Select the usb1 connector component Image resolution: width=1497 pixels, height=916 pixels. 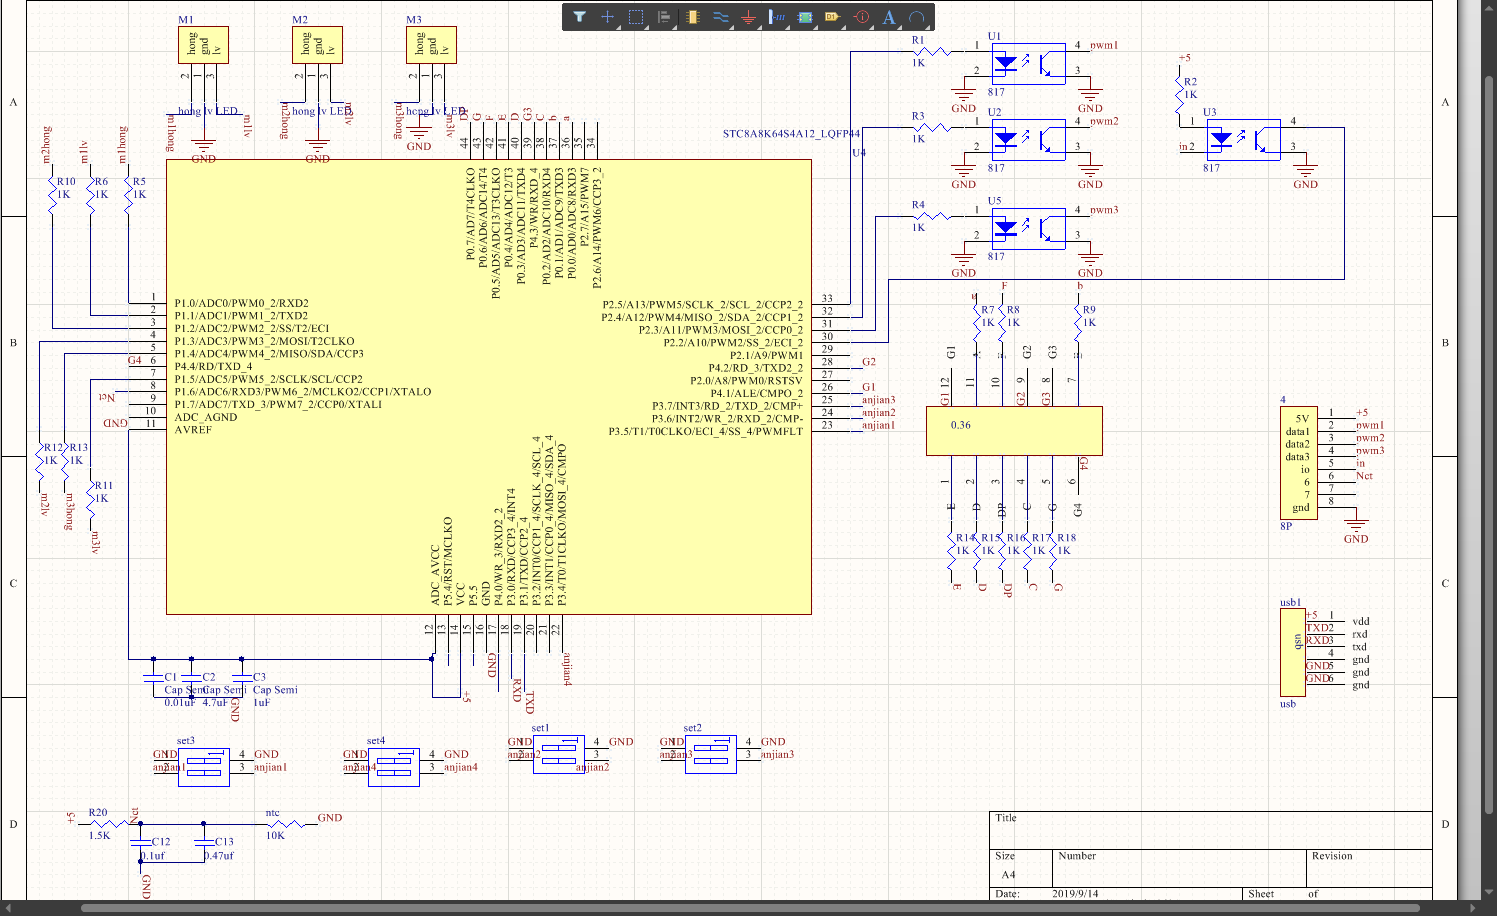pos(1293,652)
